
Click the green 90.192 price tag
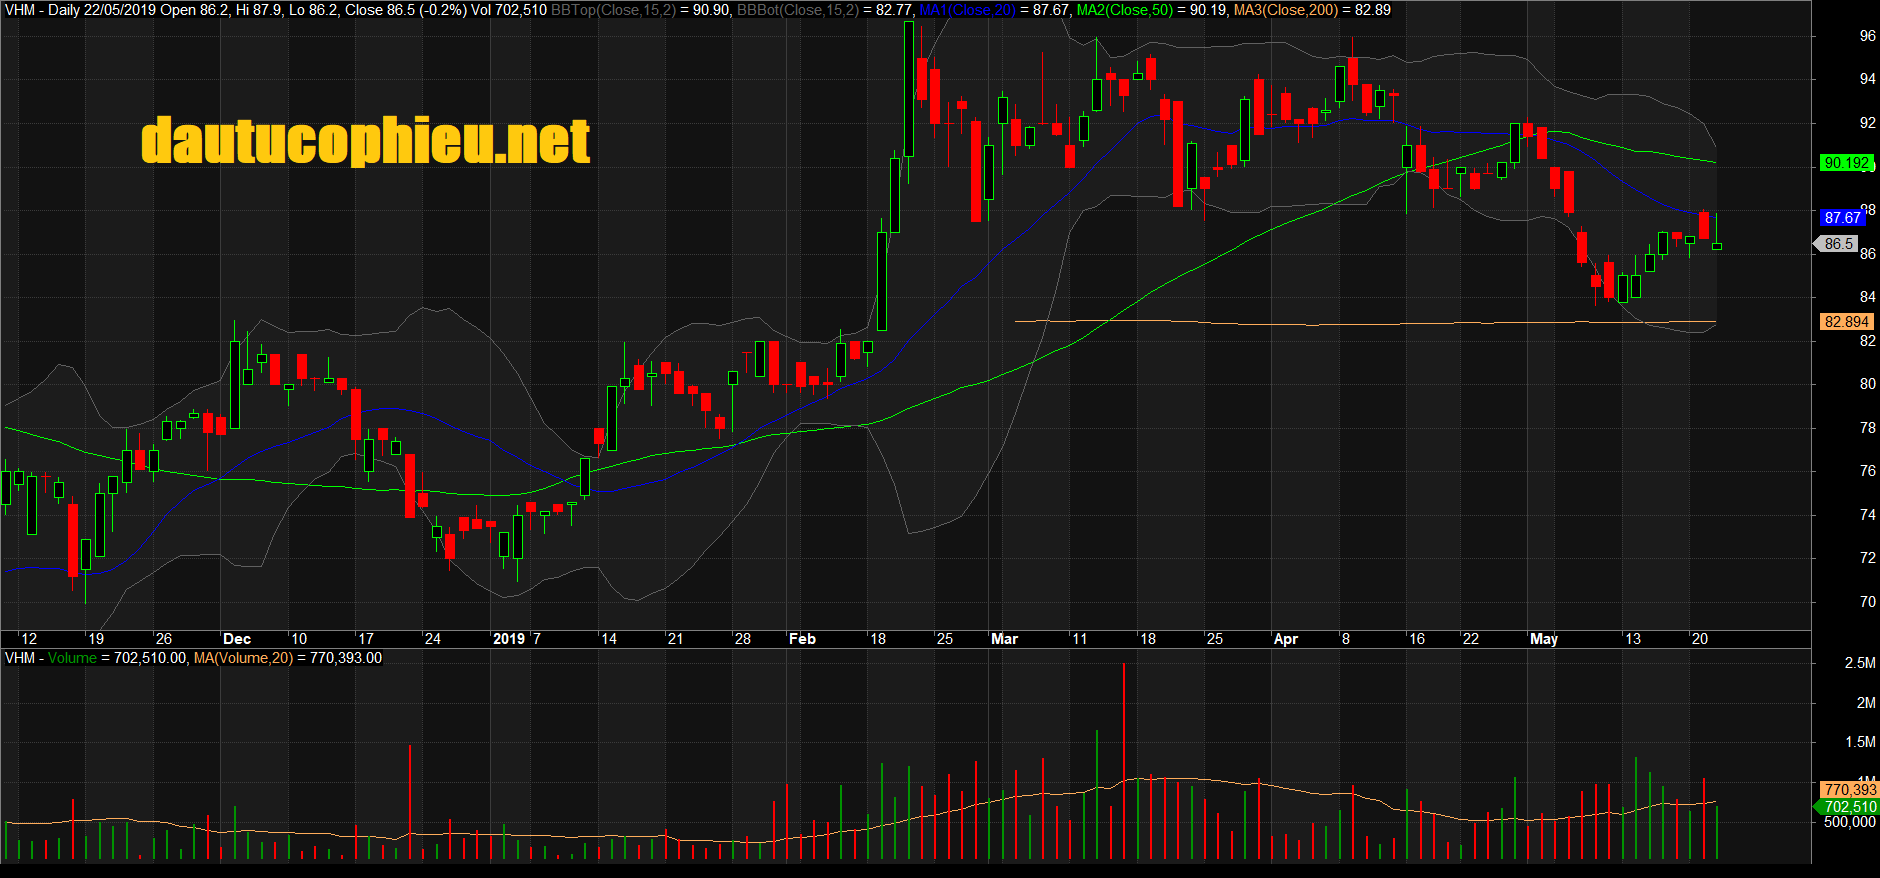pos(1846,163)
